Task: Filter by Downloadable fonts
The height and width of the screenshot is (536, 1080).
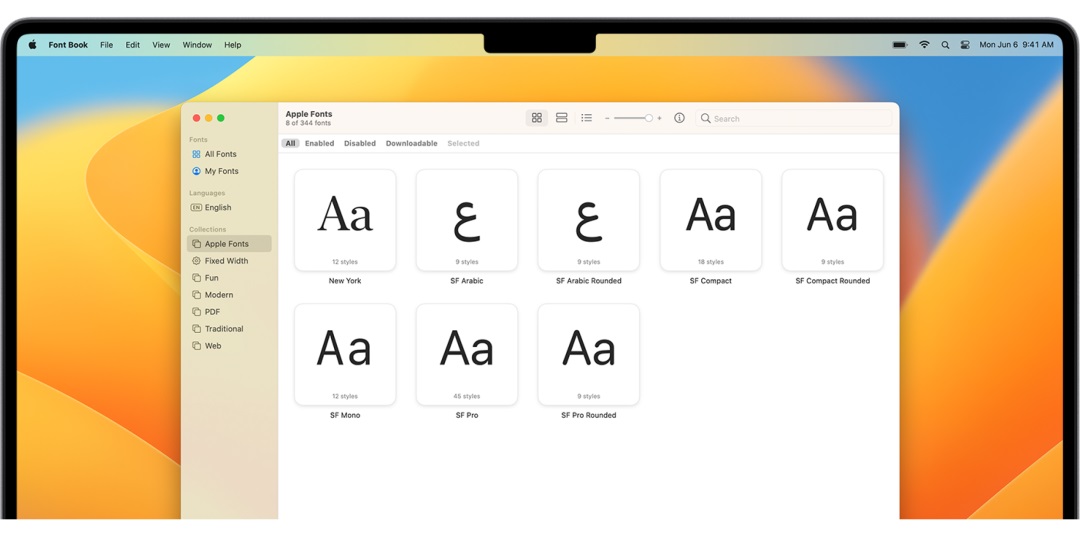Action: click(411, 143)
